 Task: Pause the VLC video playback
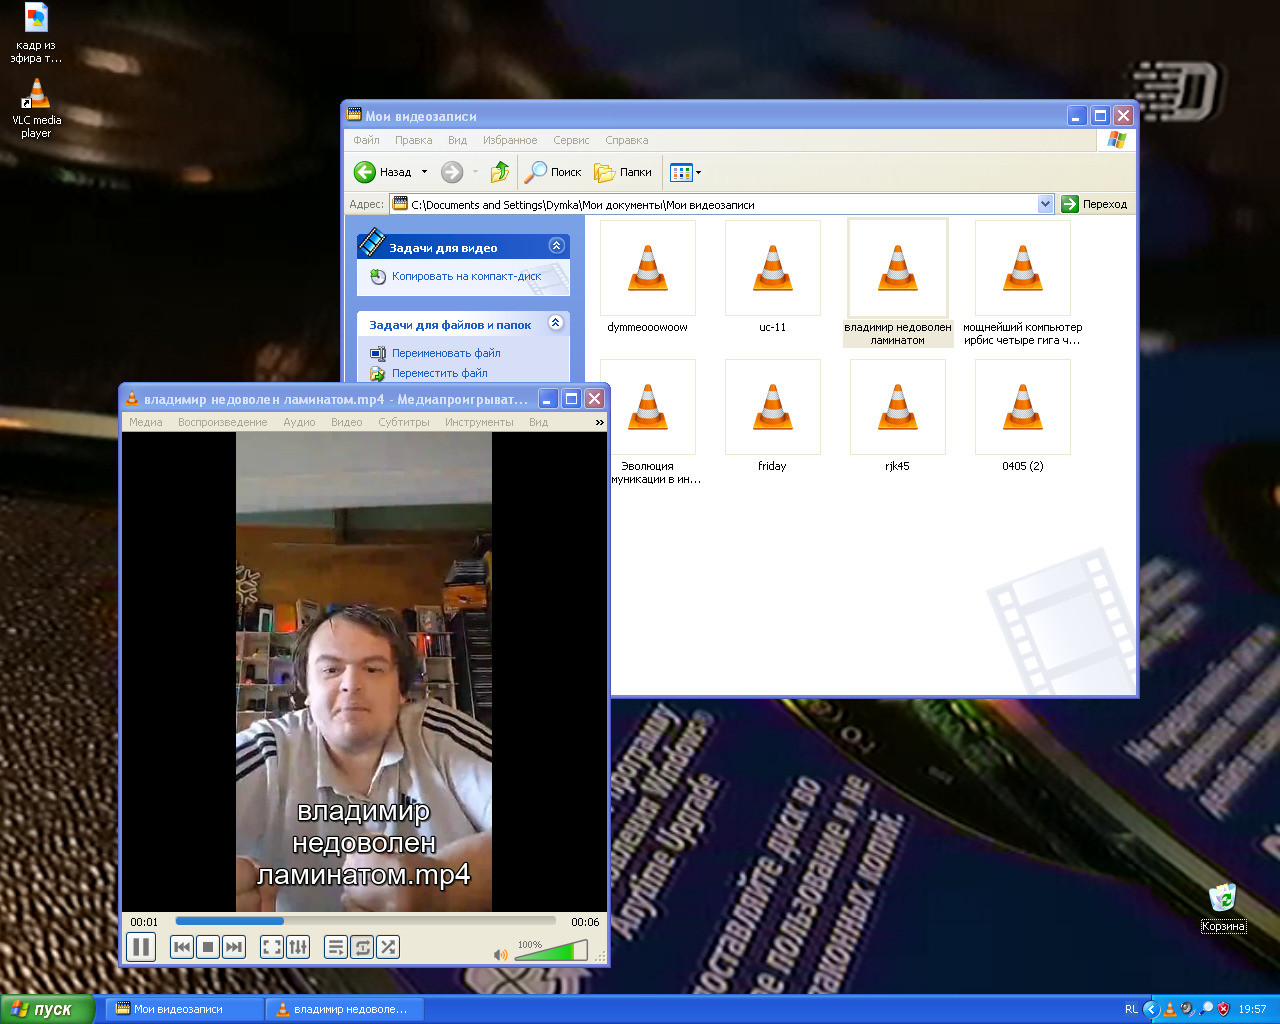141,946
